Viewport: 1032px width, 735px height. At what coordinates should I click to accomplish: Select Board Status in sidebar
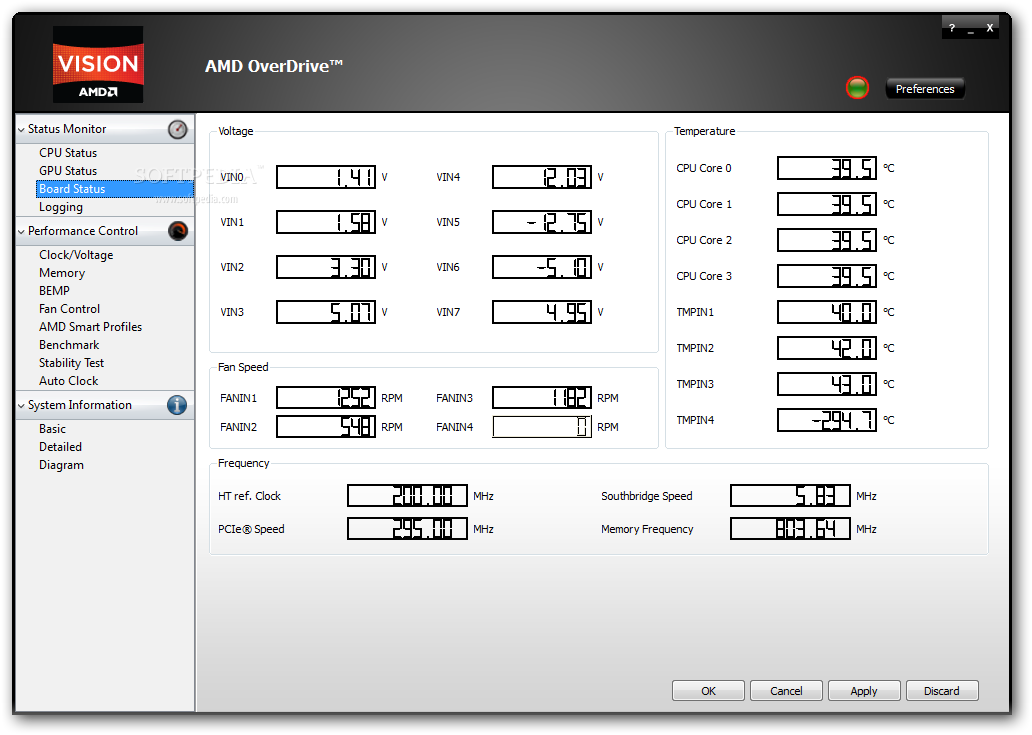(115, 189)
